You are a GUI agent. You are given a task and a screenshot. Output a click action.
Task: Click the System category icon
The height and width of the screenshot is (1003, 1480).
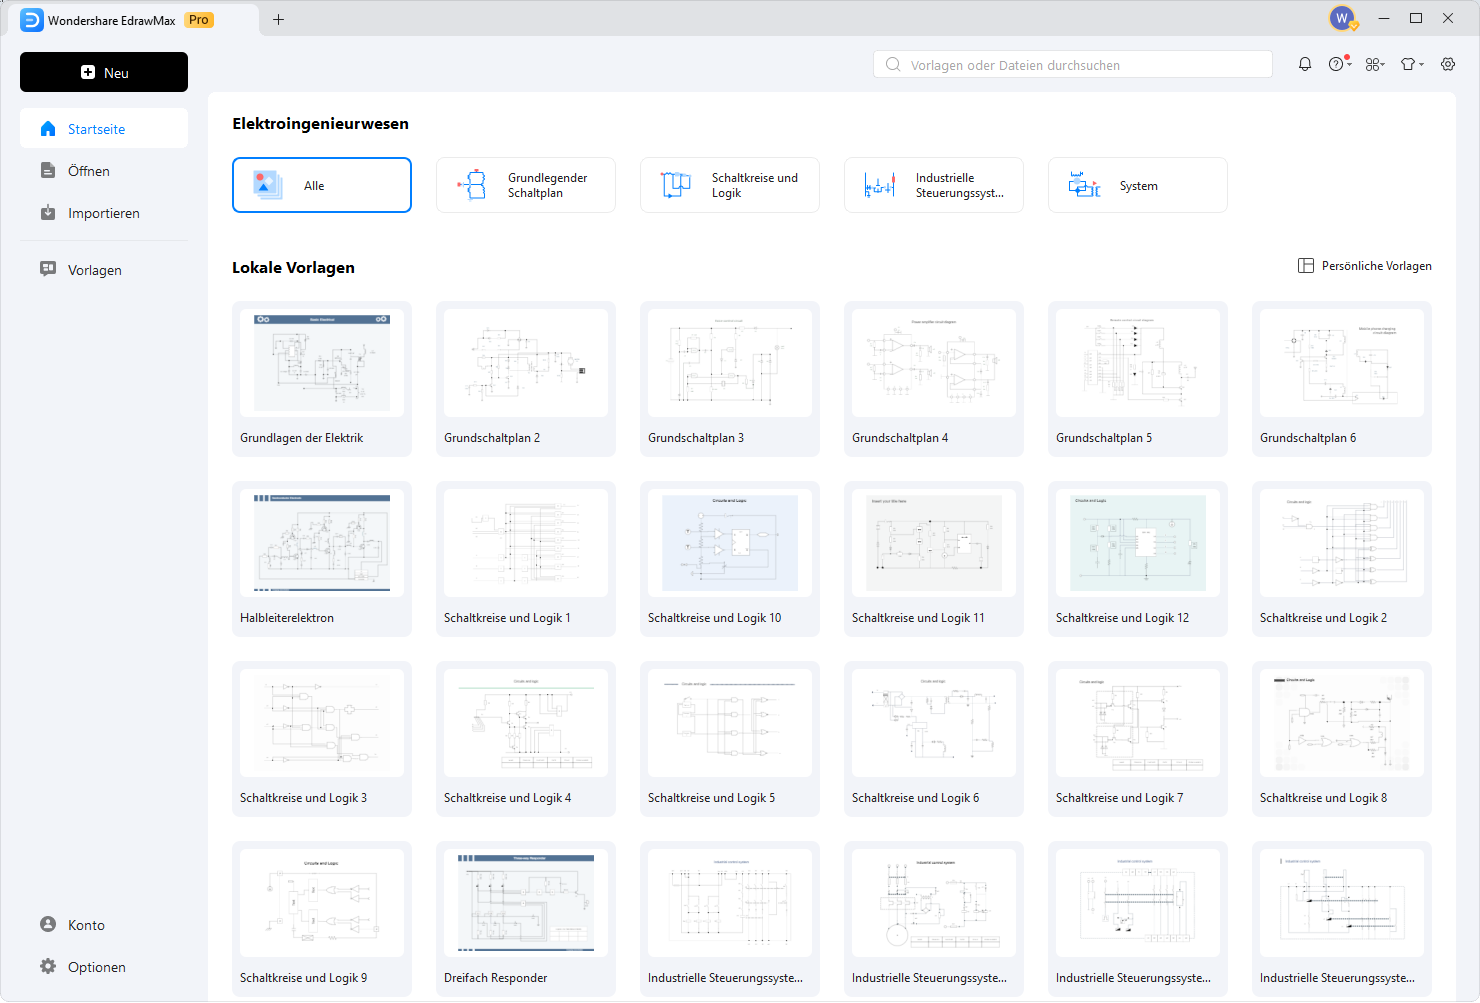pos(1084,185)
